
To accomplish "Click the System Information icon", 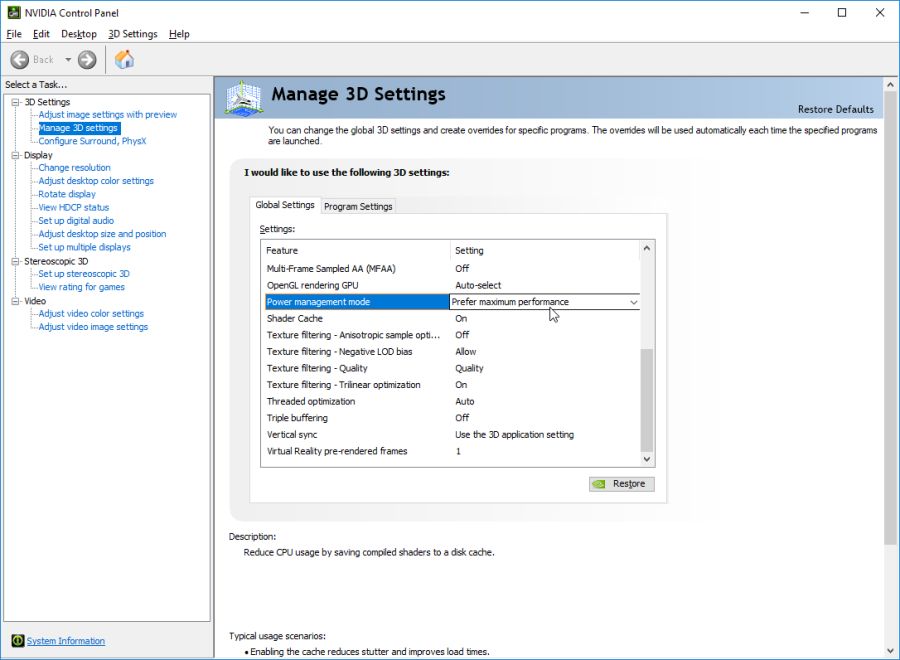I will (18, 640).
